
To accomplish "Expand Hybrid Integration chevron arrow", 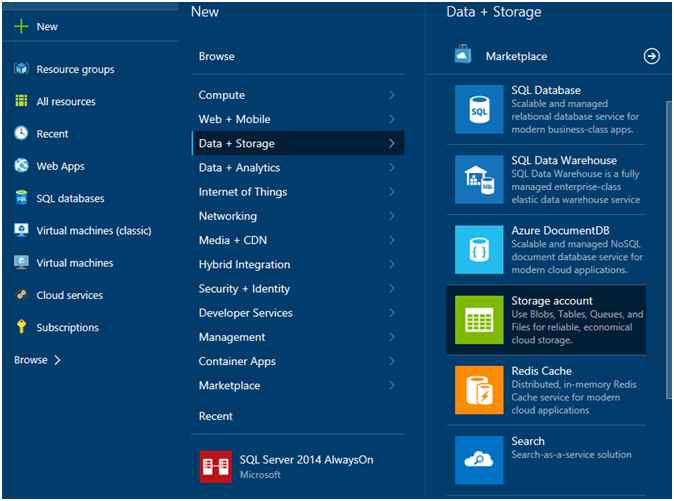I will (391, 264).
